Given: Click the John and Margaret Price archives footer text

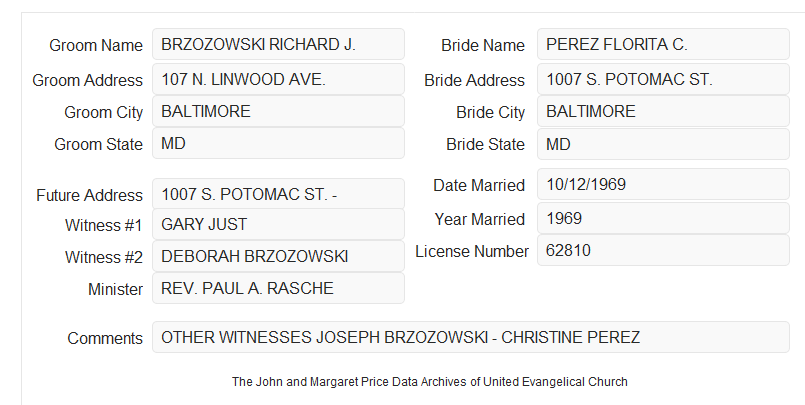Looking at the screenshot, I should (430, 382).
